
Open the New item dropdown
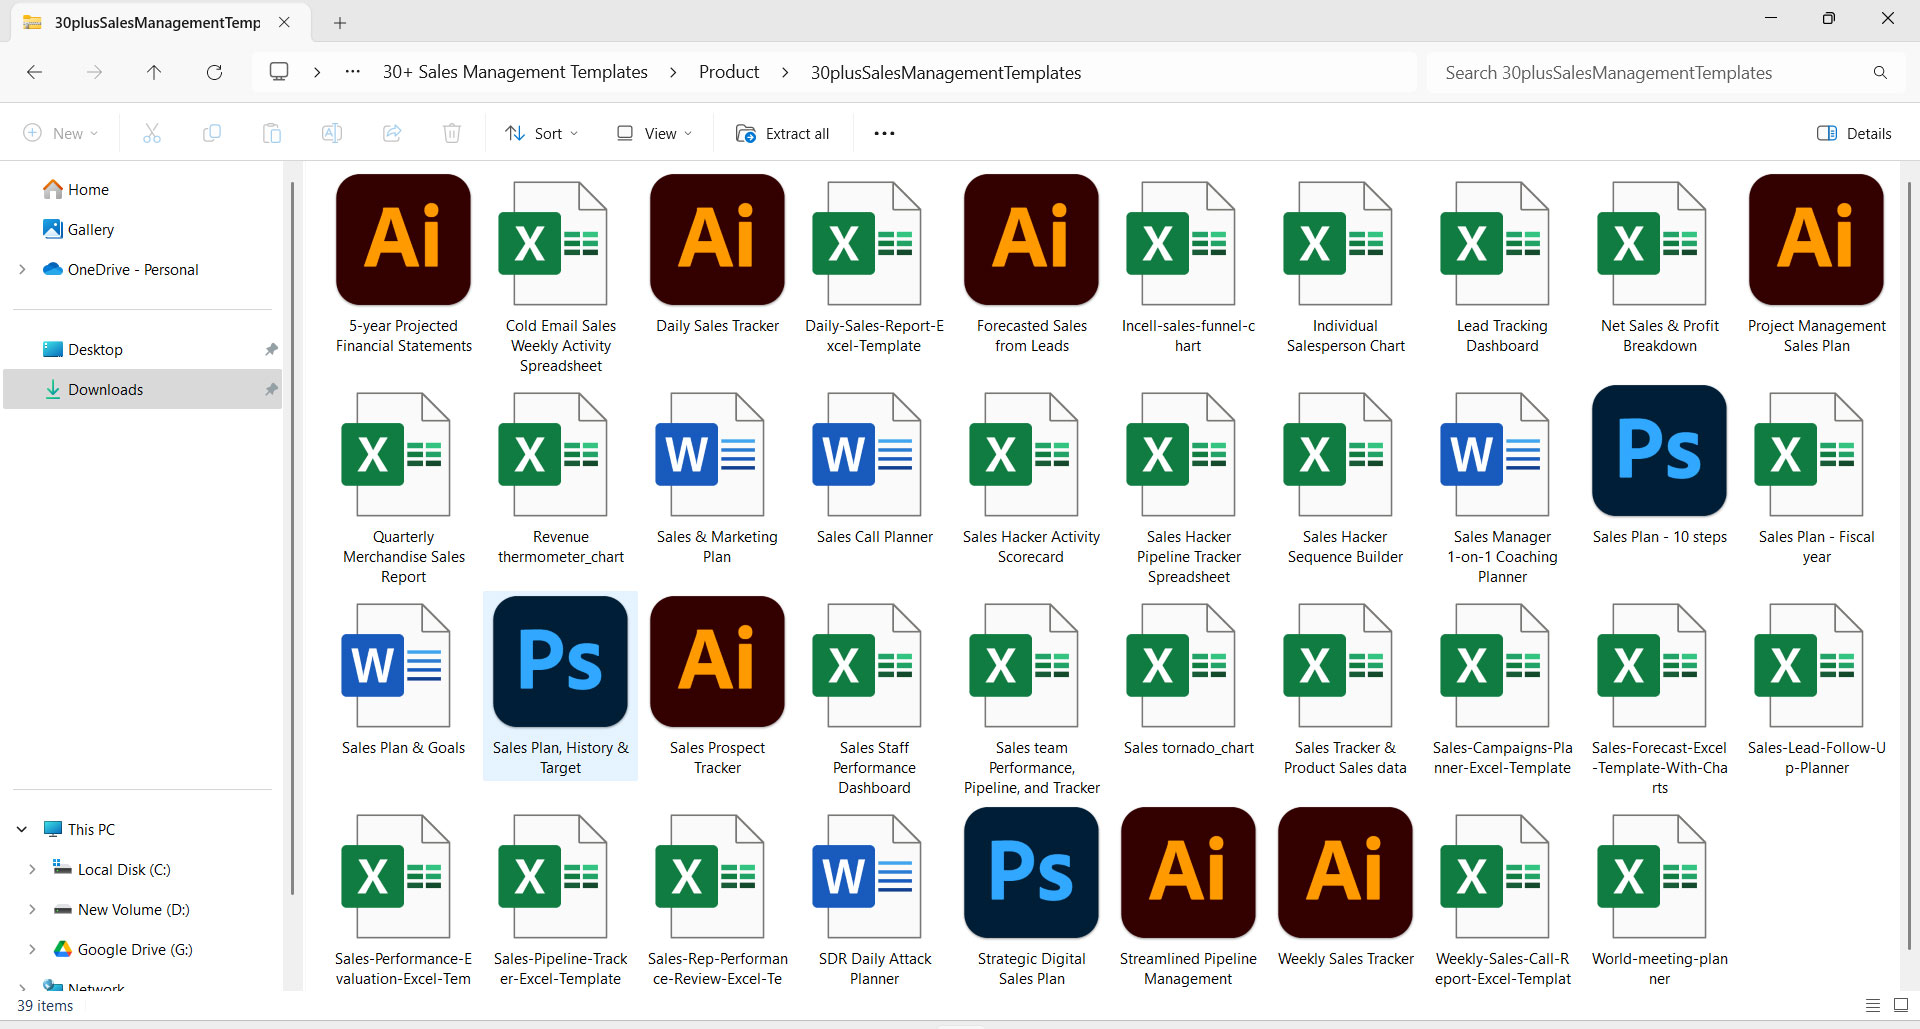click(61, 133)
